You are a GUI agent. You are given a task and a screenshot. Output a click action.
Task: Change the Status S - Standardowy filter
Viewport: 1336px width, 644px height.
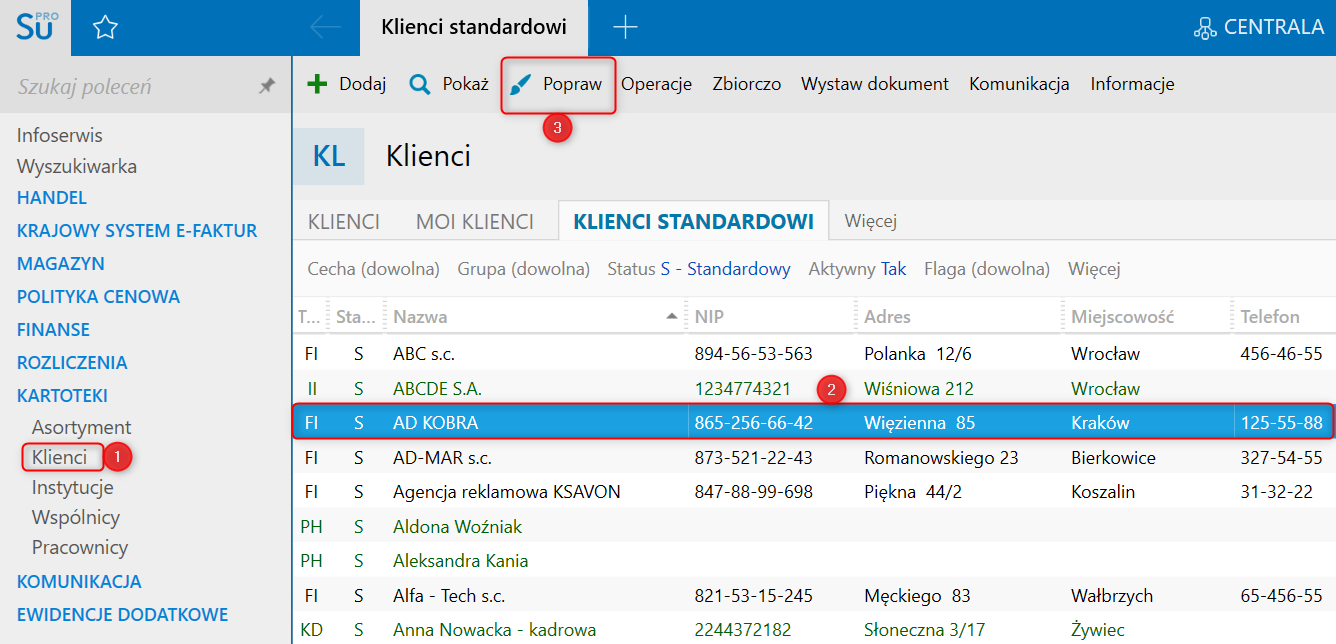tap(699, 268)
